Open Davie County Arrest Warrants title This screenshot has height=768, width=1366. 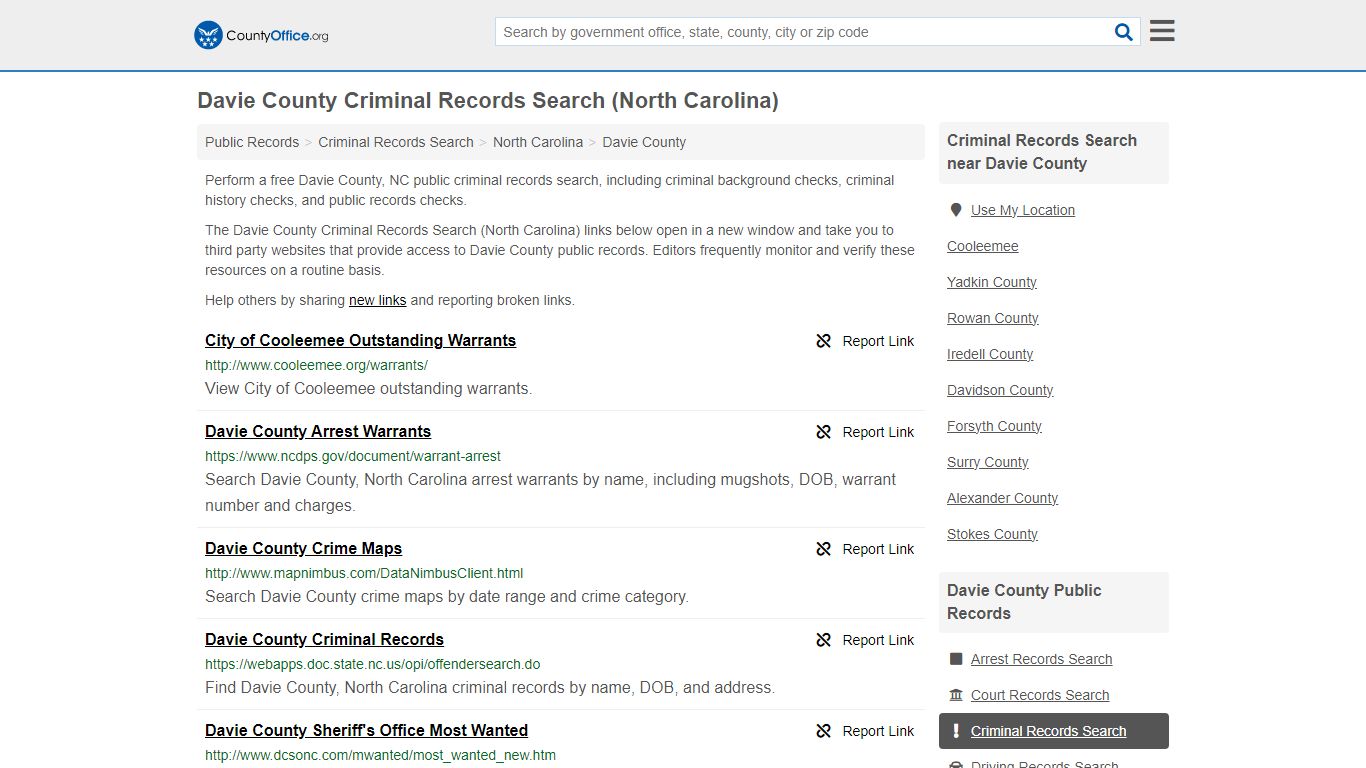318,431
